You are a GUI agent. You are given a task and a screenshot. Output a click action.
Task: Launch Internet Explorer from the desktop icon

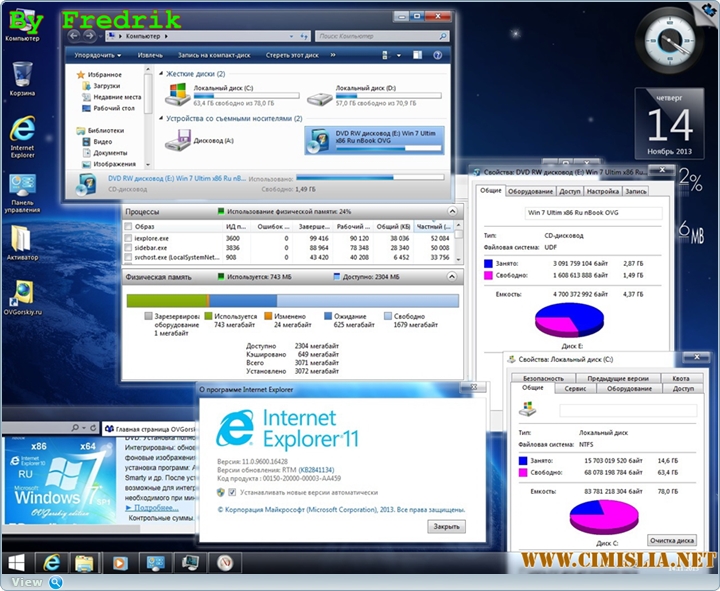point(22,132)
